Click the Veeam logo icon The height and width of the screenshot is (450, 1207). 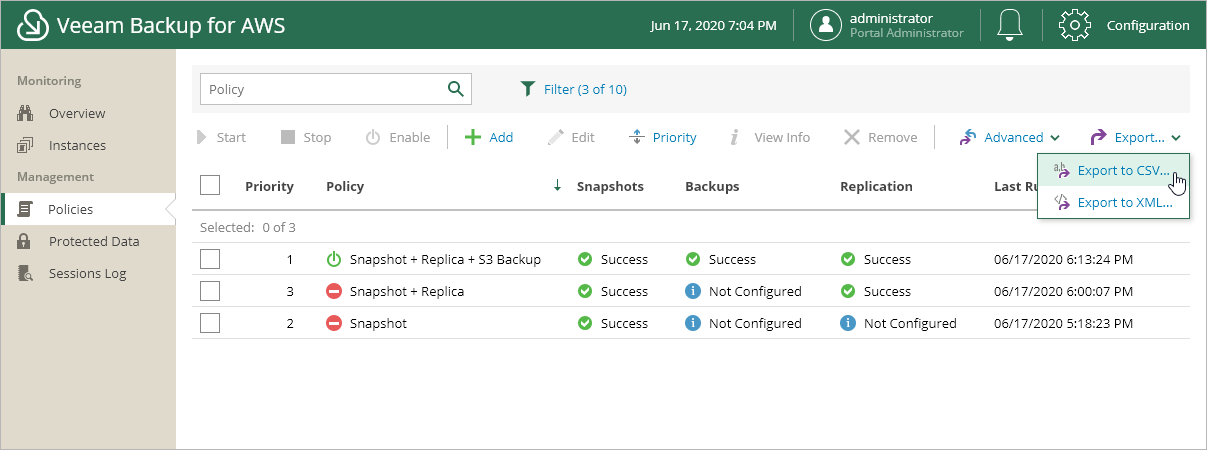click(33, 25)
